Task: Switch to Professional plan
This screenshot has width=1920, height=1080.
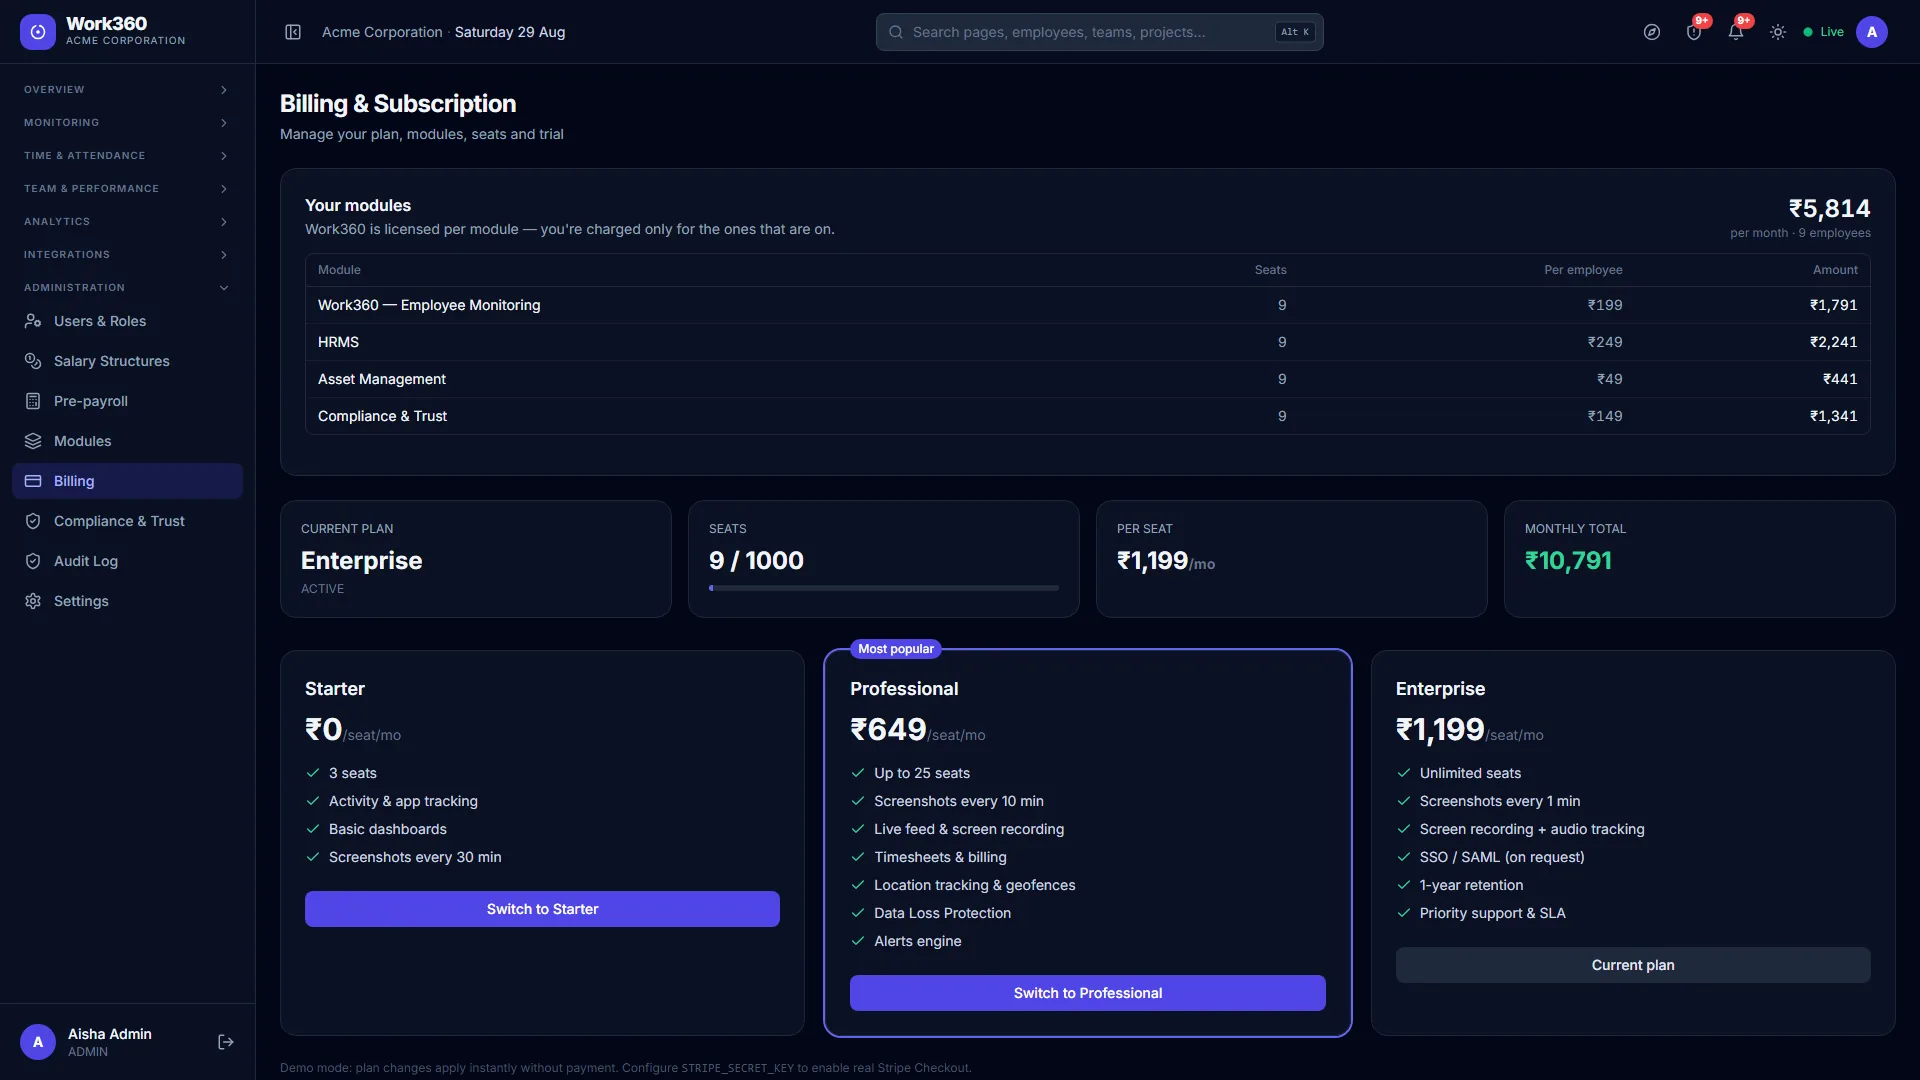Action: coord(1087,993)
